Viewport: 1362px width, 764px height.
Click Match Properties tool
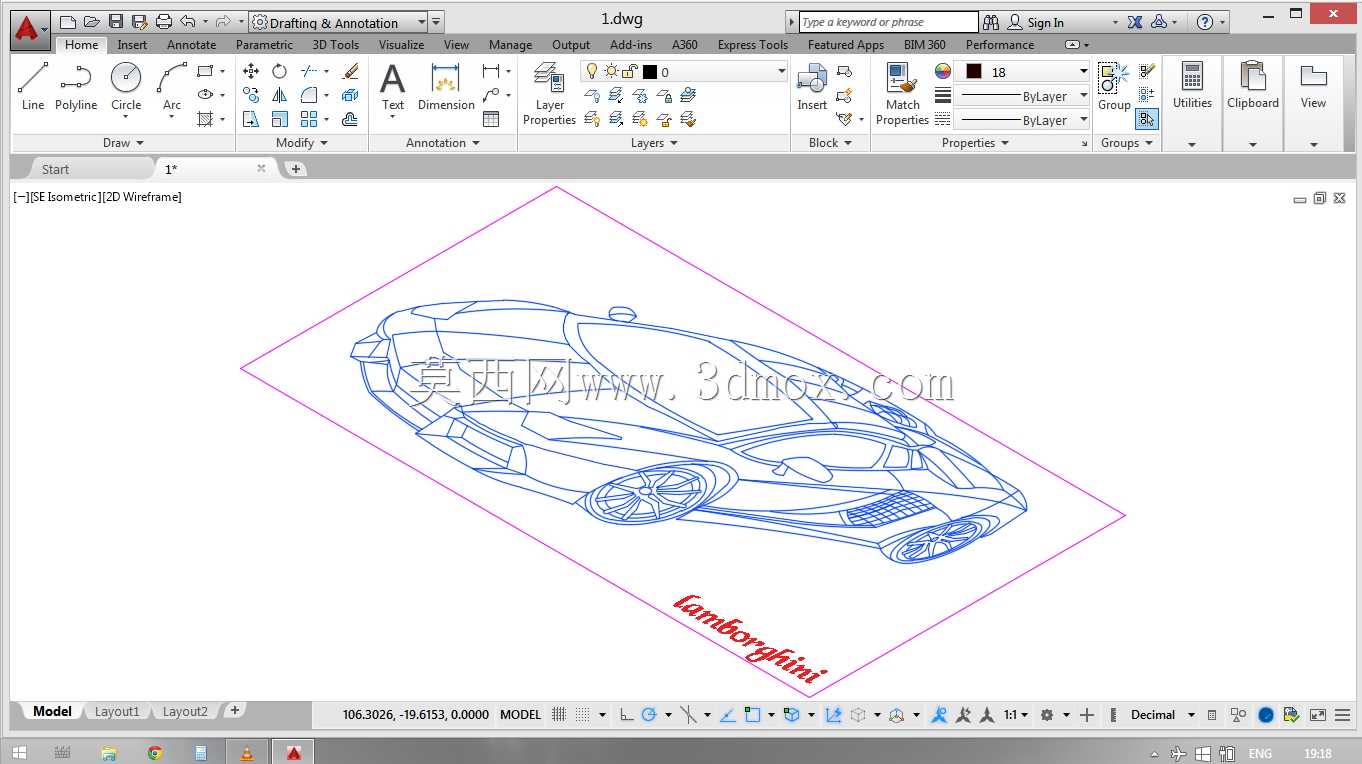[x=902, y=93]
